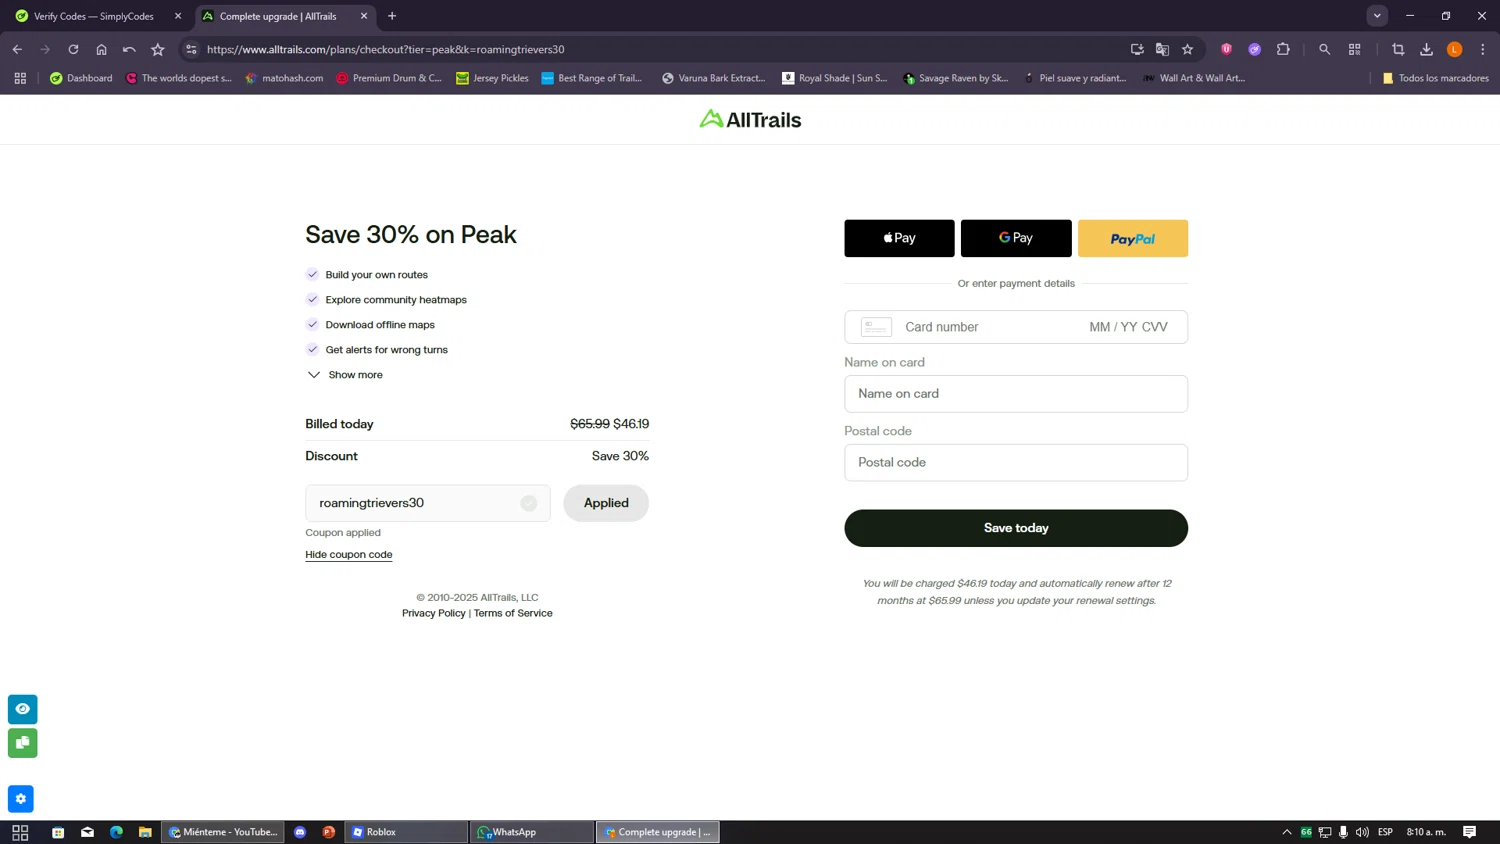1500x844 pixels.
Task: Click the roamingtrievers30 coupon input
Action: click(428, 503)
